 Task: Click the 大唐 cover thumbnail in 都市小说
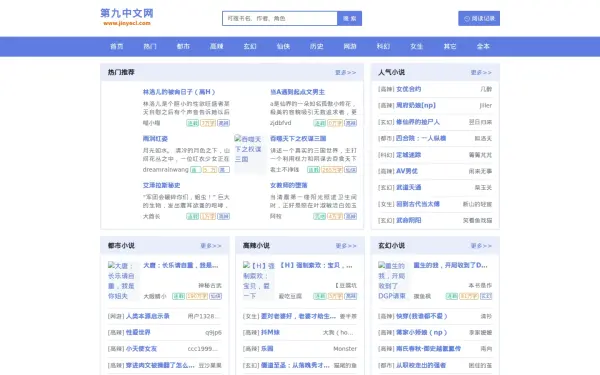123,281
